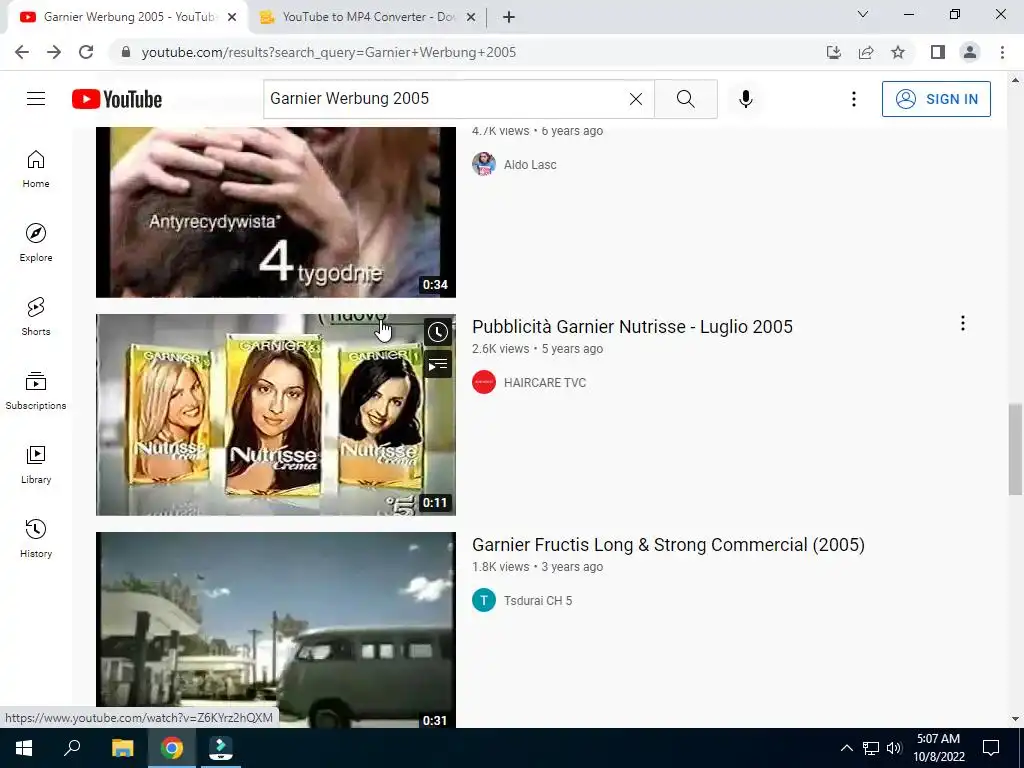
Task: Open Explore in the sidebar
Action: tap(36, 243)
